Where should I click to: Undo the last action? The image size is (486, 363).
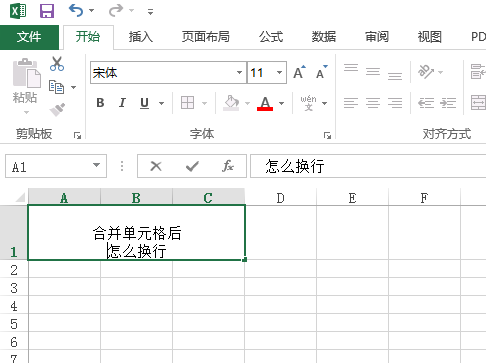(x=76, y=11)
